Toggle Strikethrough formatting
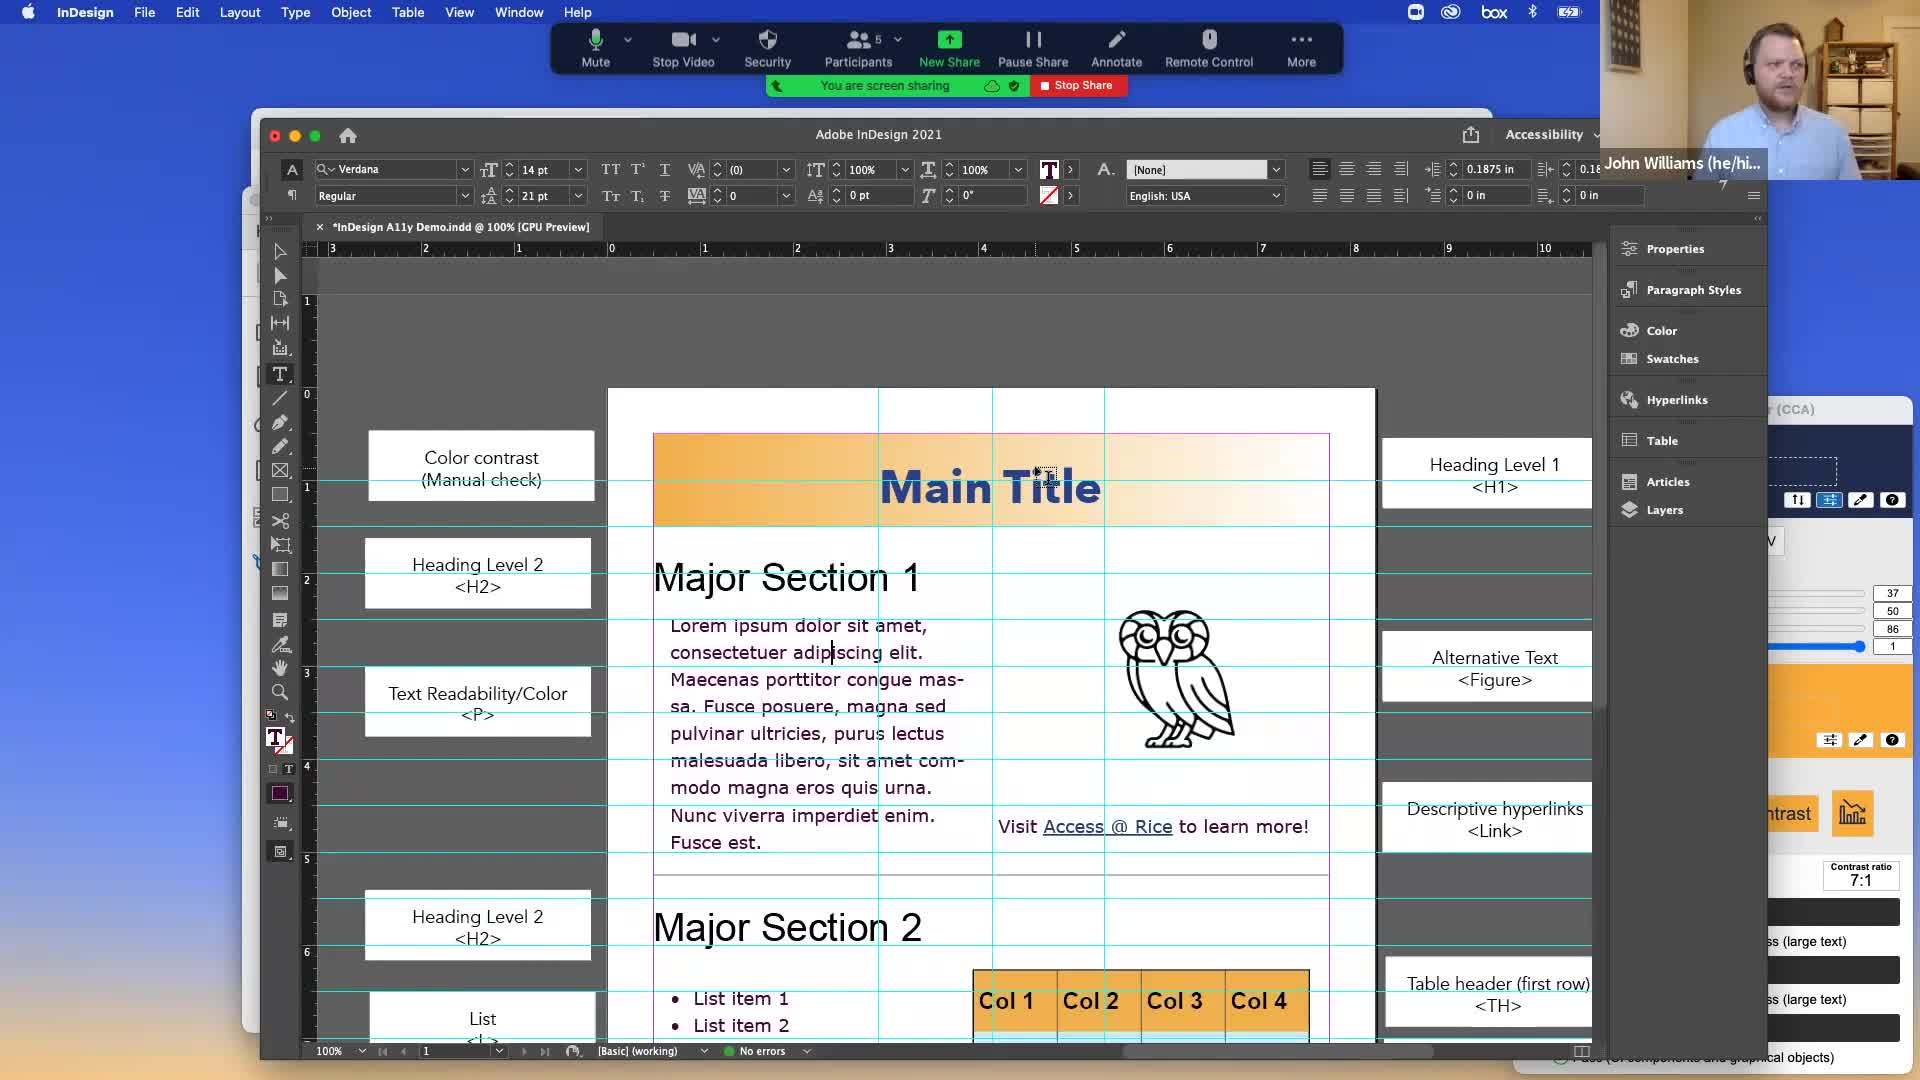Screen dimensions: 1920x1080 tap(664, 196)
